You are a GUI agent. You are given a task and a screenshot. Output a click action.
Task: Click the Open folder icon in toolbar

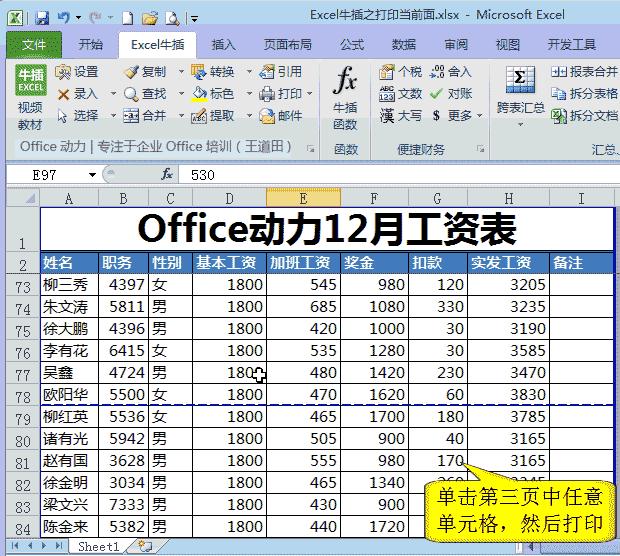point(150,18)
